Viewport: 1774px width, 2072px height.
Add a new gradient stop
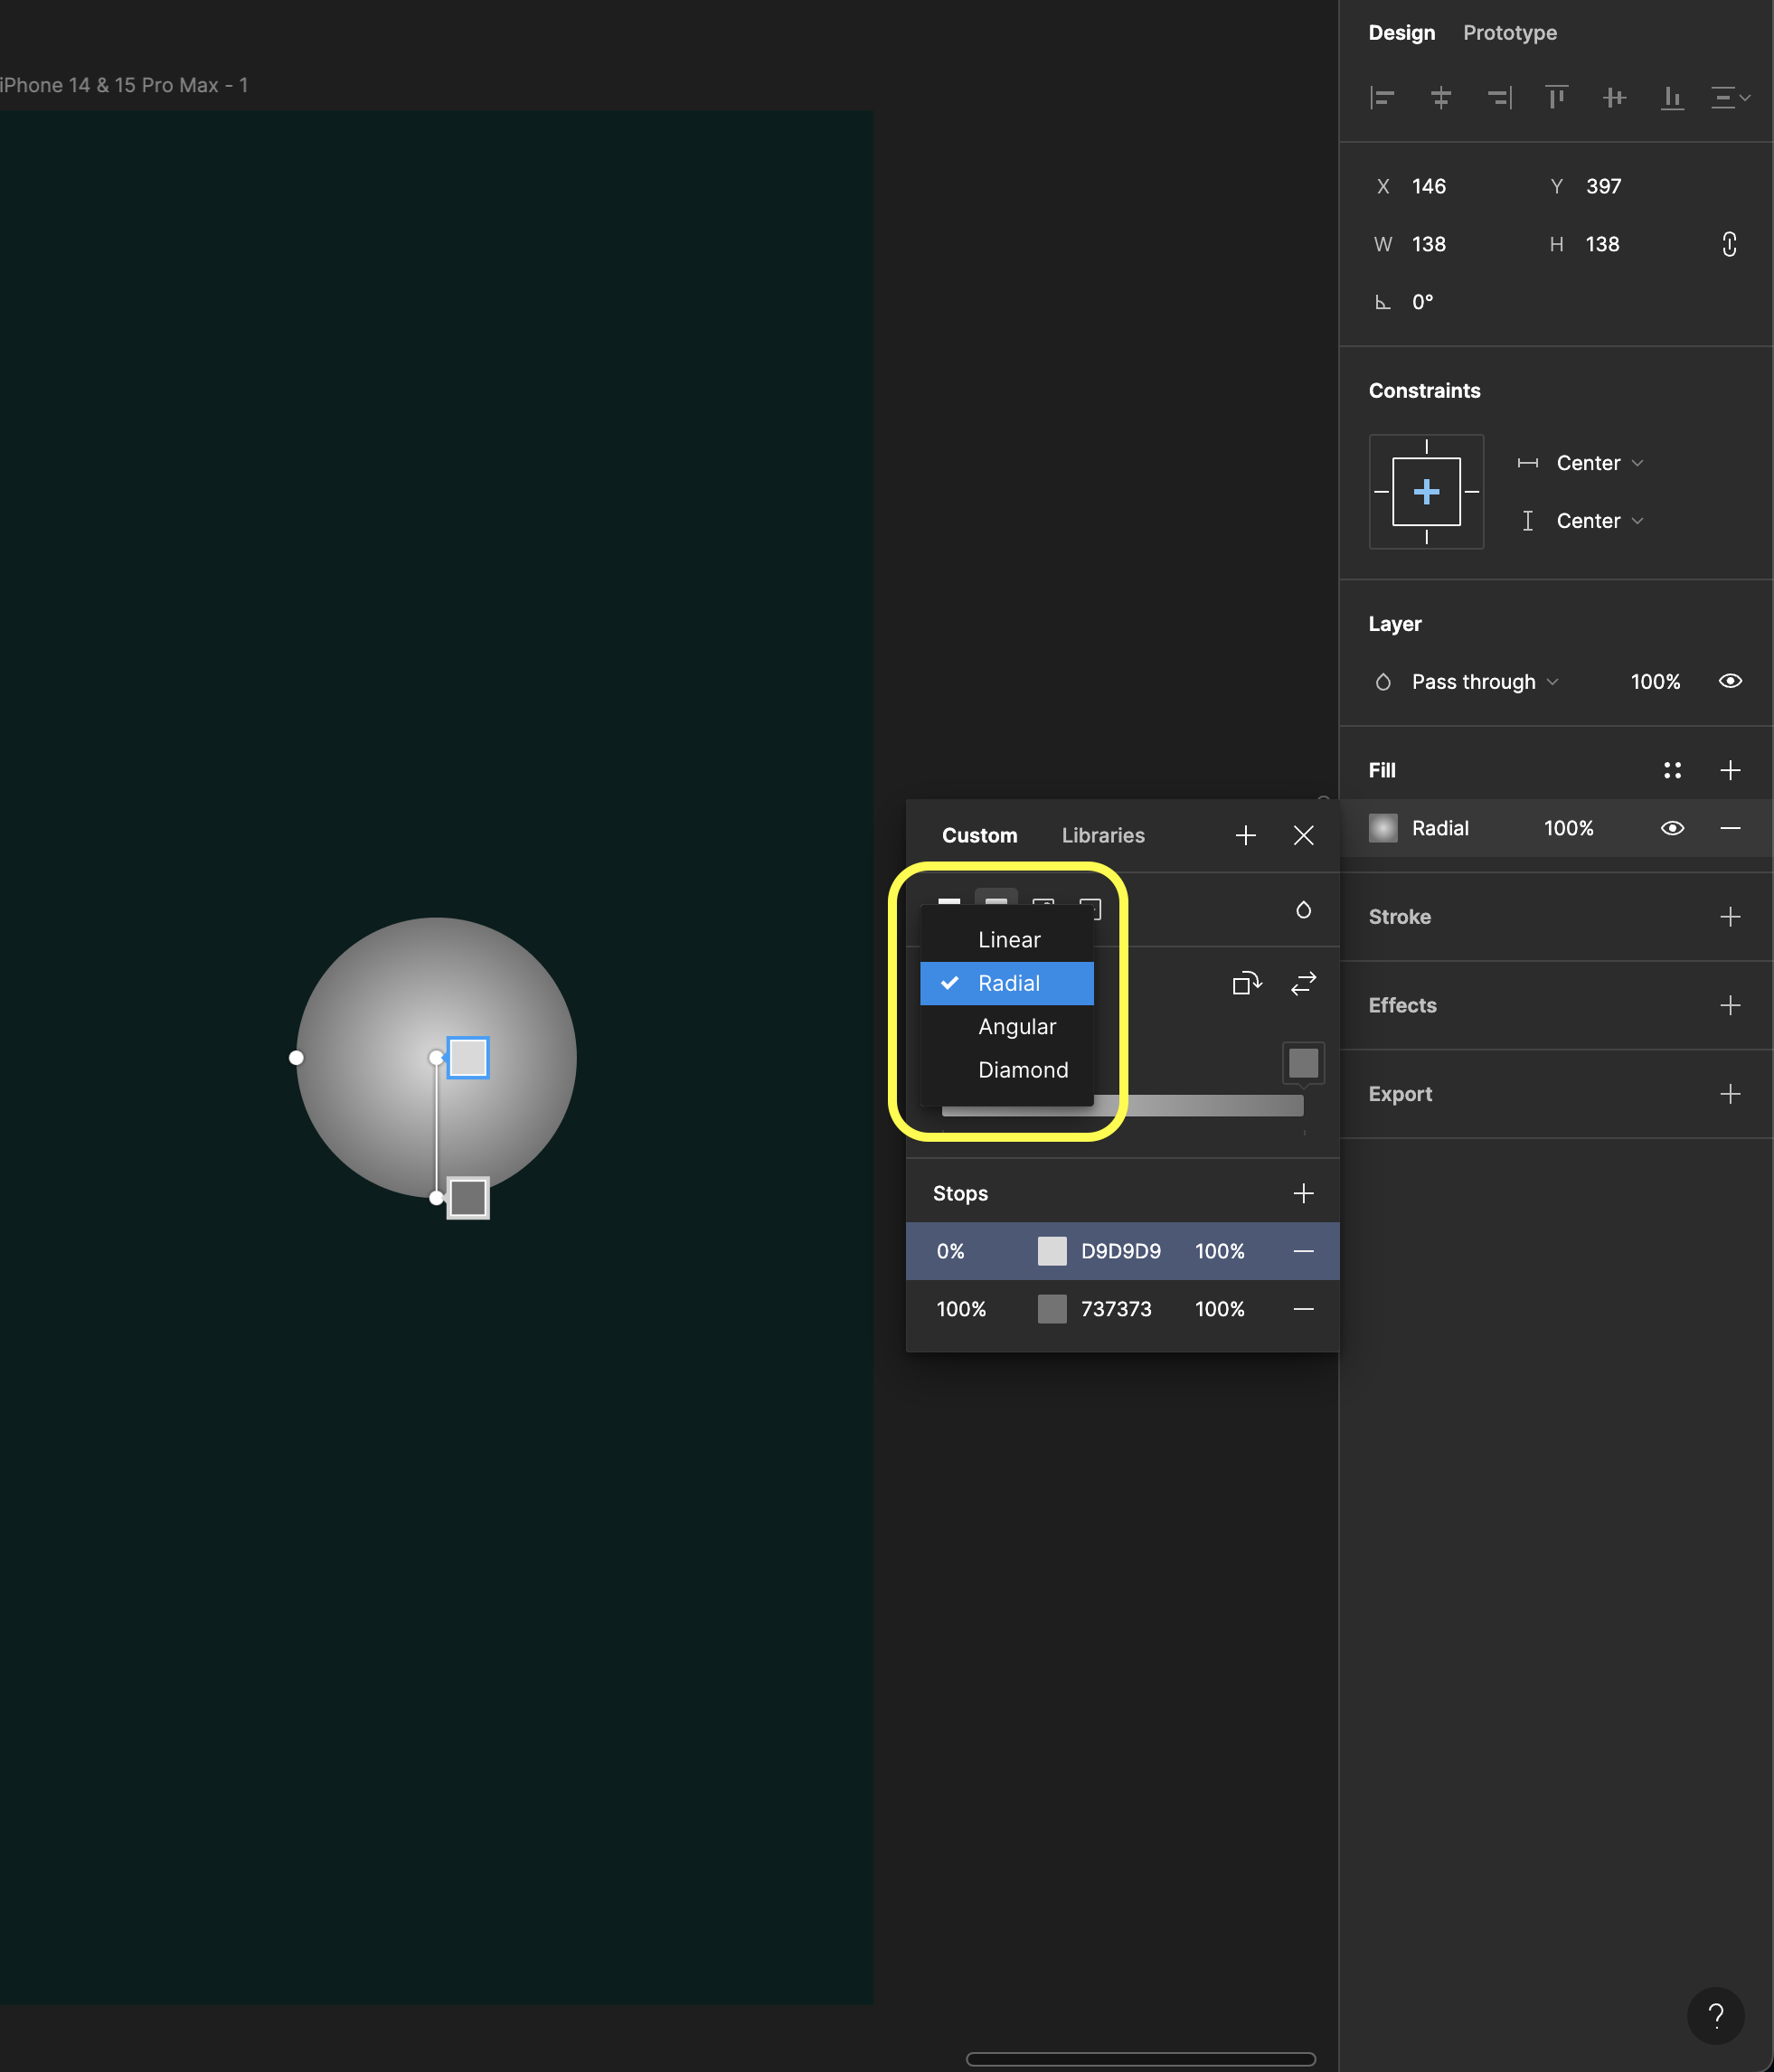[x=1303, y=1193]
